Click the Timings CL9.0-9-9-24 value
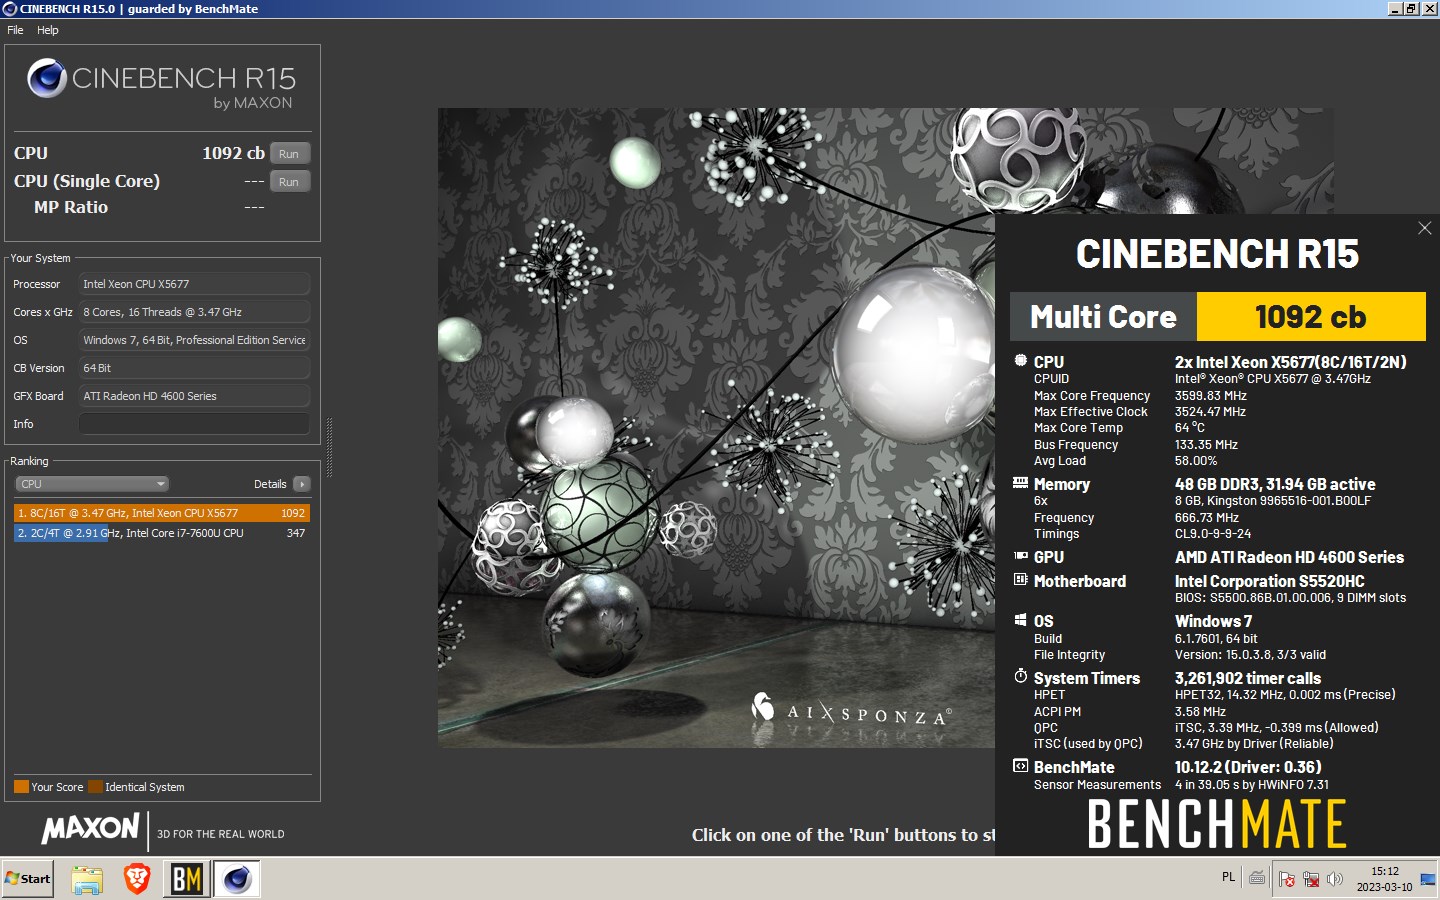The height and width of the screenshot is (900, 1440). click(x=1212, y=534)
